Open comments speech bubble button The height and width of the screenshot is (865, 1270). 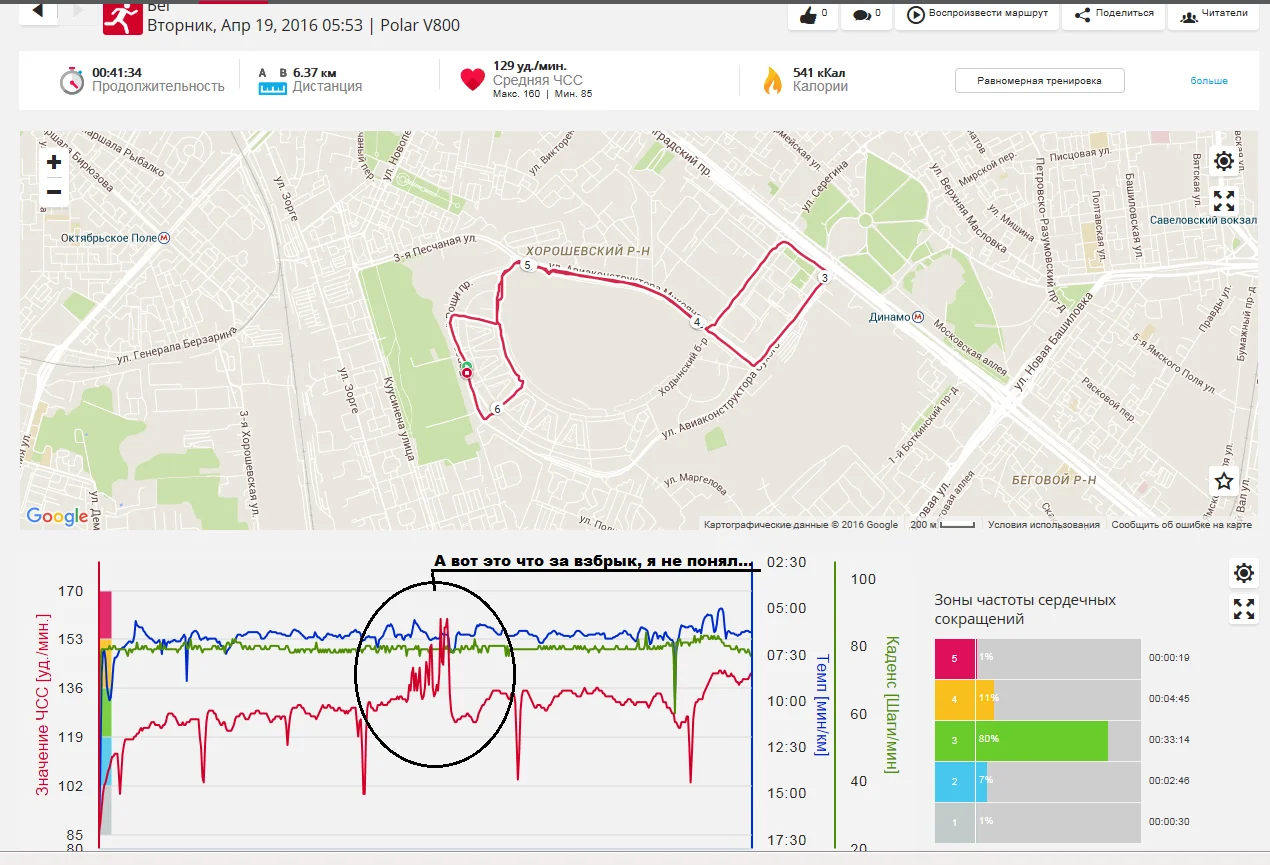pos(867,15)
